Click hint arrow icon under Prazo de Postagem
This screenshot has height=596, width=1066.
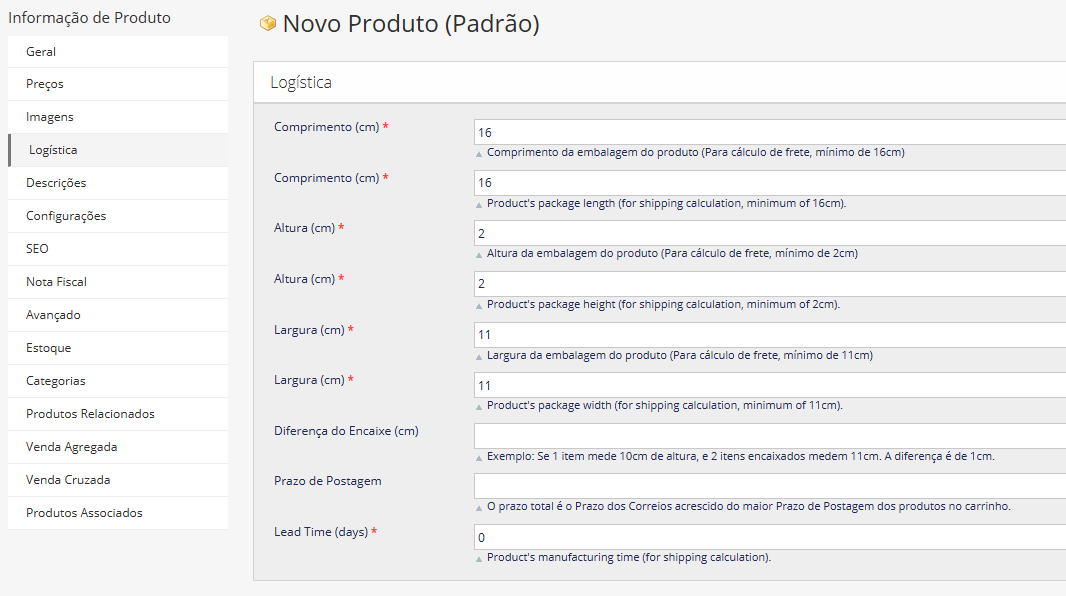479,507
